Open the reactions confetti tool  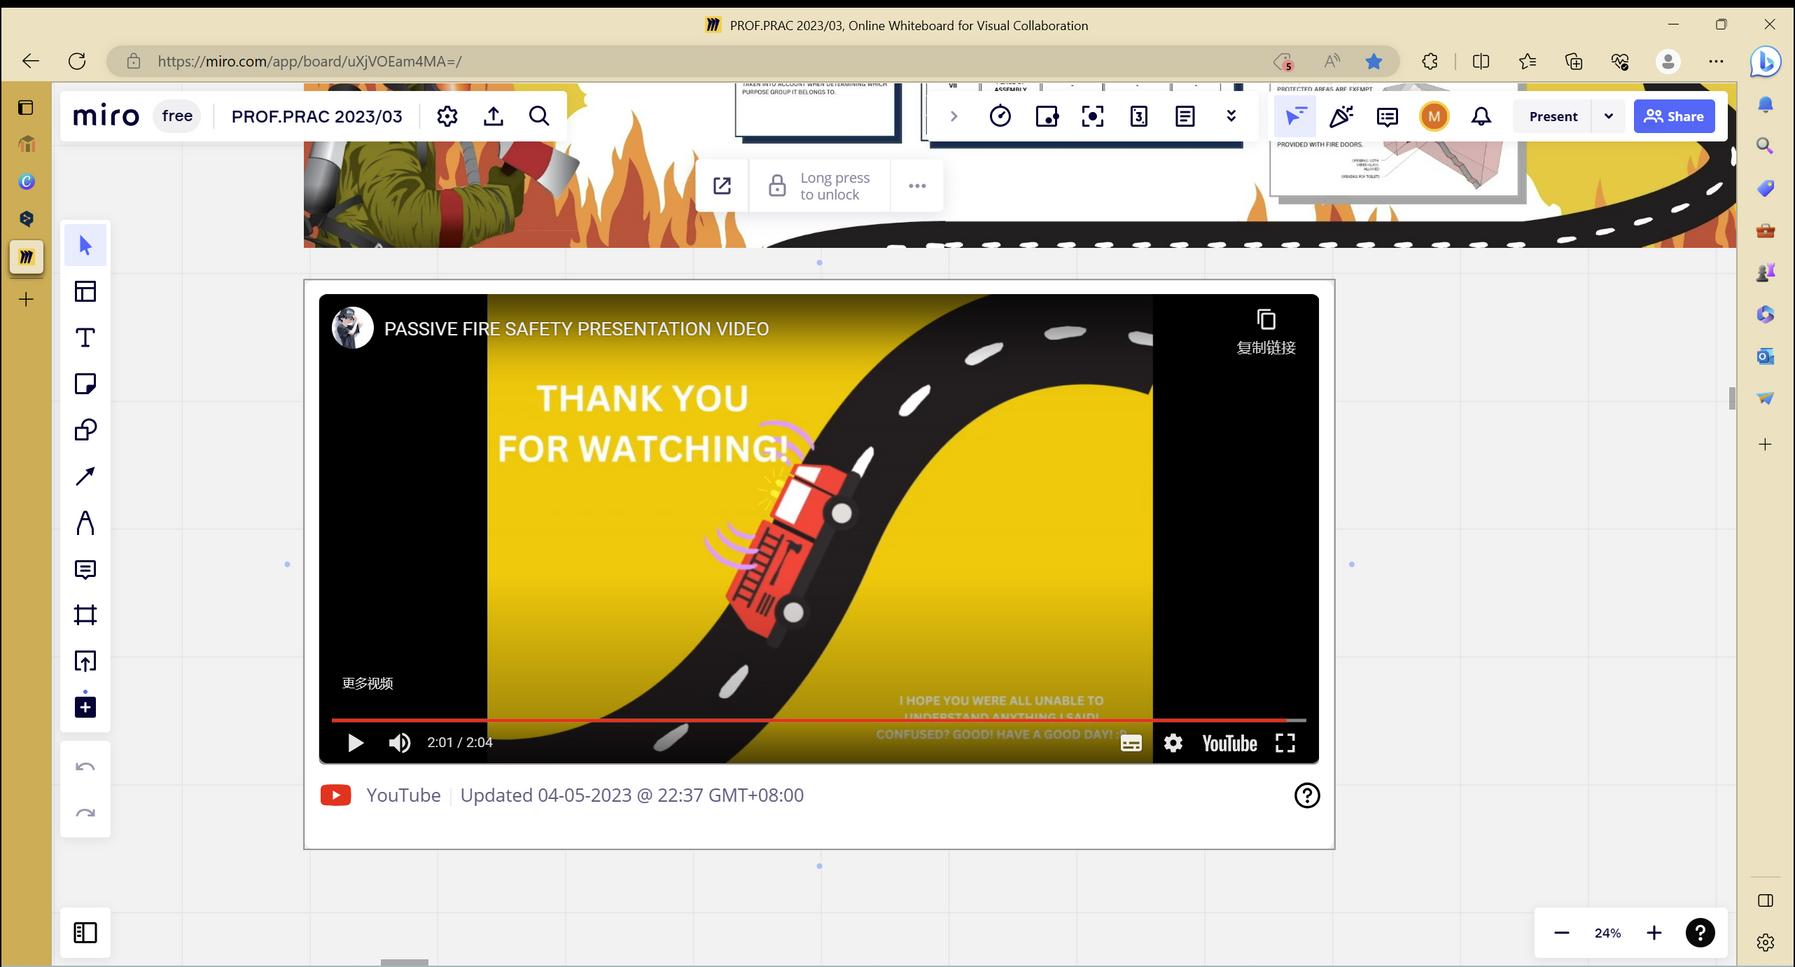coord(1341,116)
